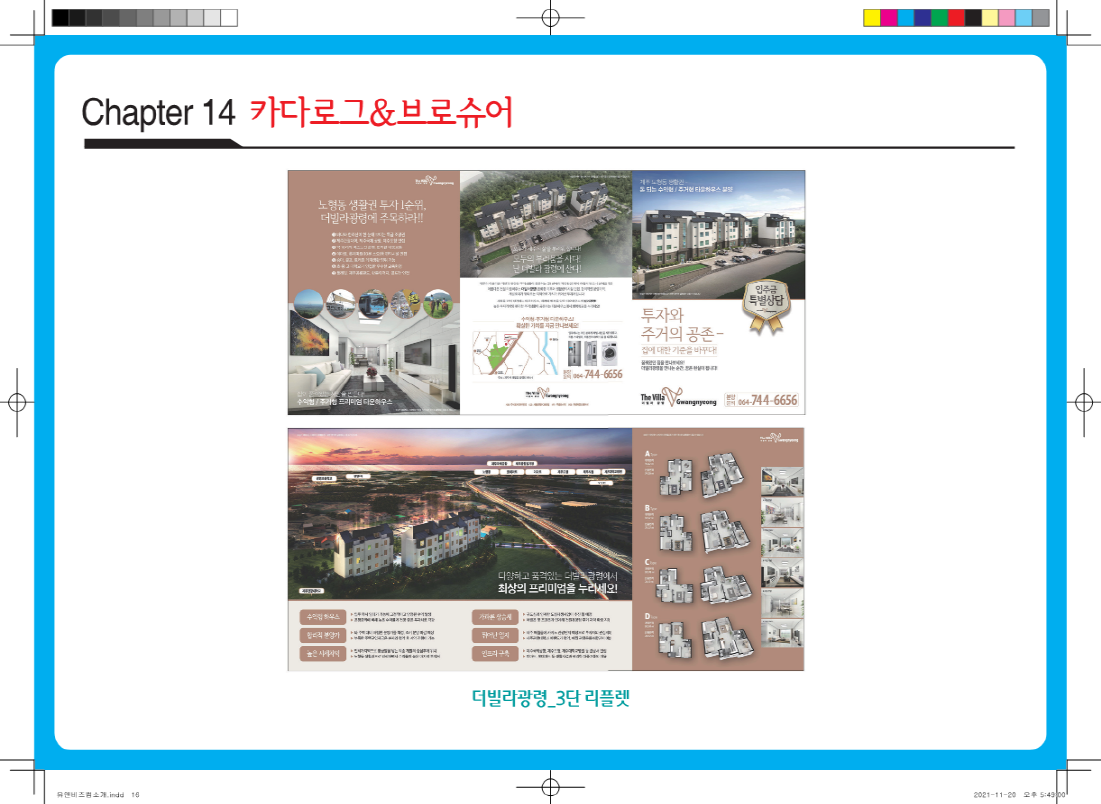Click the top center registration crosshair mark
Screen dimensions: 1101x804
[x=550, y=17]
